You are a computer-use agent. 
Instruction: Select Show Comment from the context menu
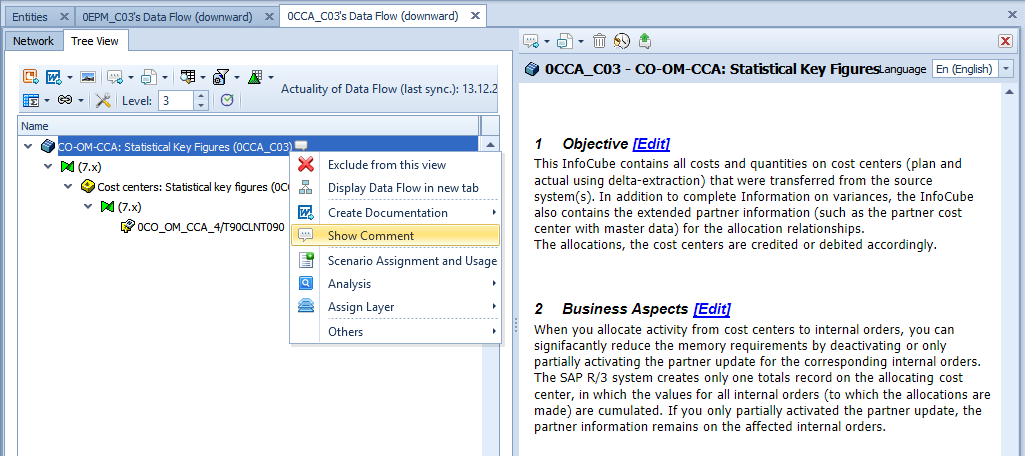click(x=370, y=235)
